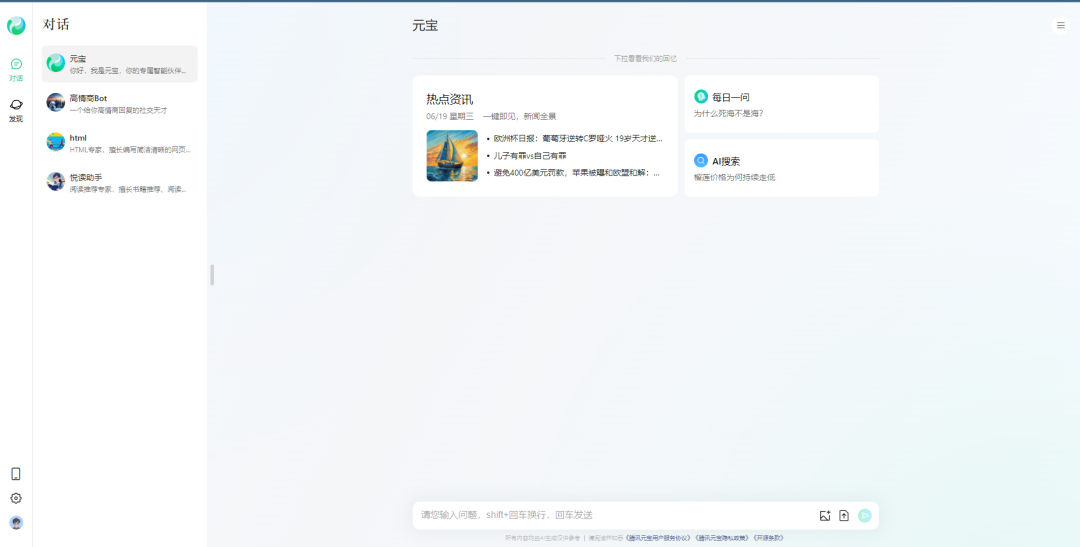Open the 避免400亿美元罚款 headline
The width and height of the screenshot is (1080, 547).
(x=577, y=173)
